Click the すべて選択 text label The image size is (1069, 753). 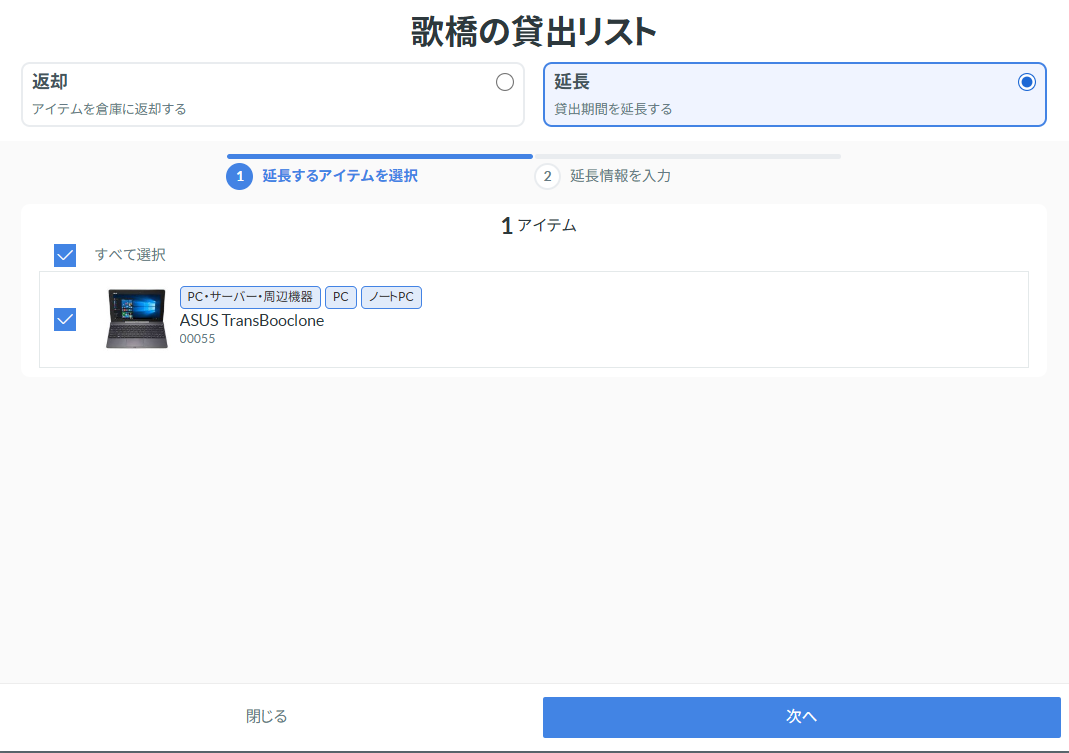pos(130,255)
